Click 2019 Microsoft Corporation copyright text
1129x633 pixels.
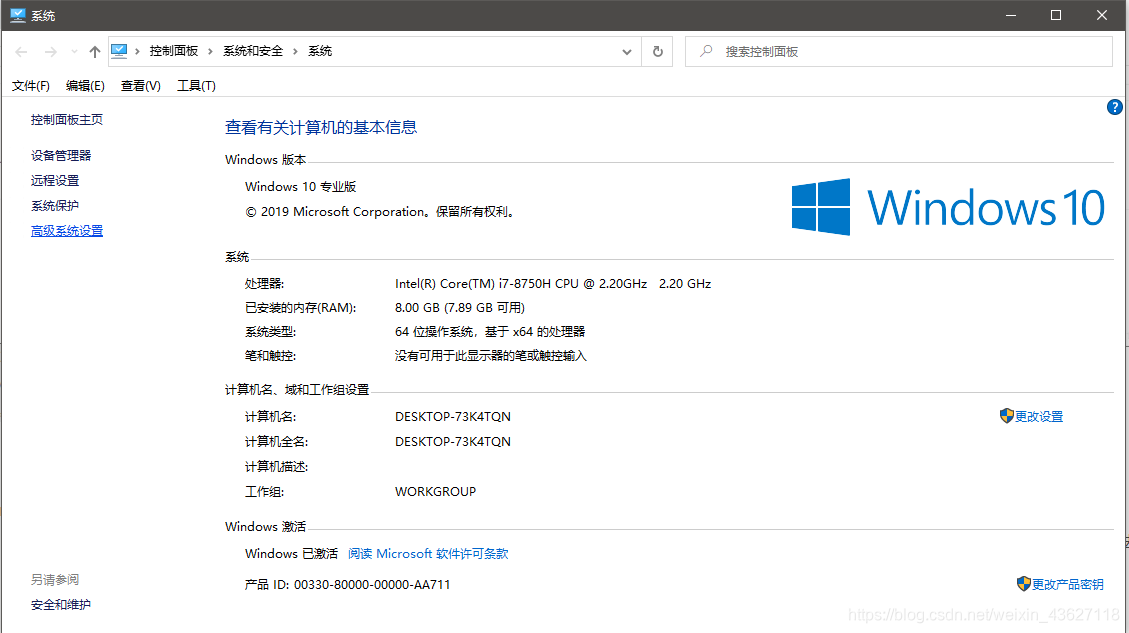tap(381, 212)
